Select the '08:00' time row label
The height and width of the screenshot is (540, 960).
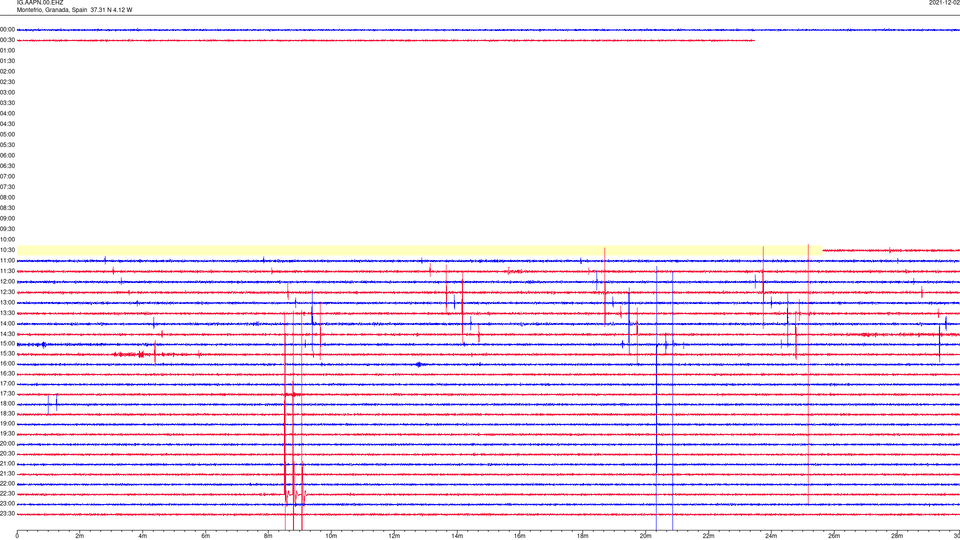click(x=7, y=197)
